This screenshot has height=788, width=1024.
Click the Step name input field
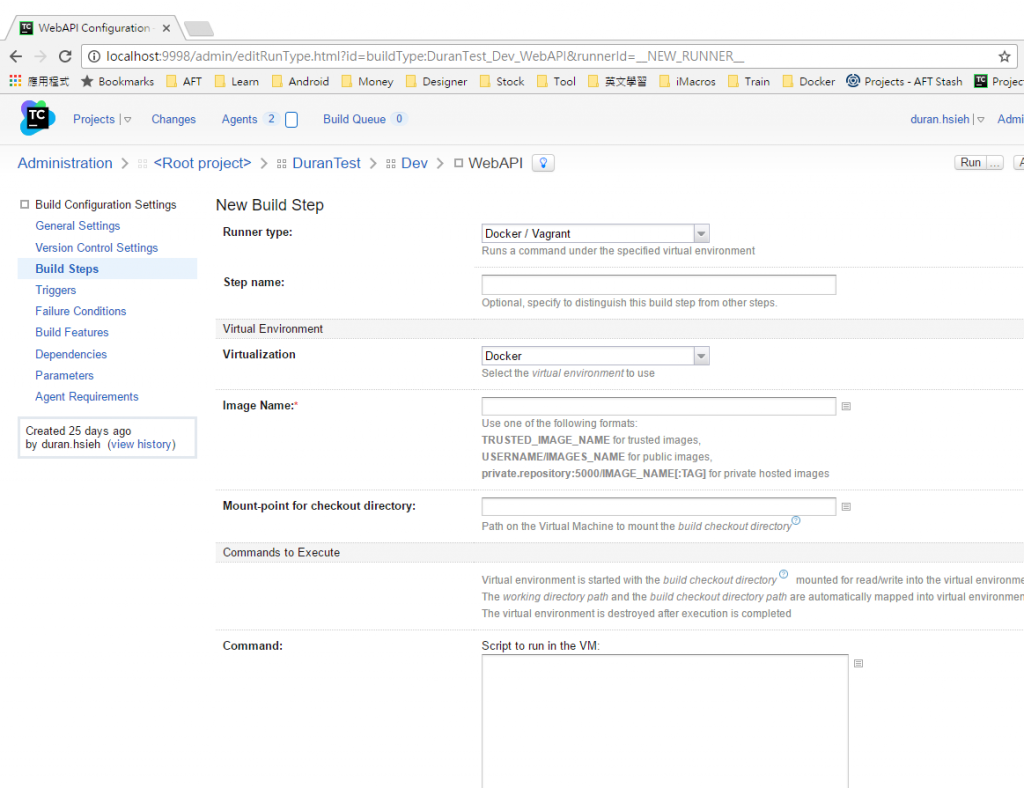(658, 285)
